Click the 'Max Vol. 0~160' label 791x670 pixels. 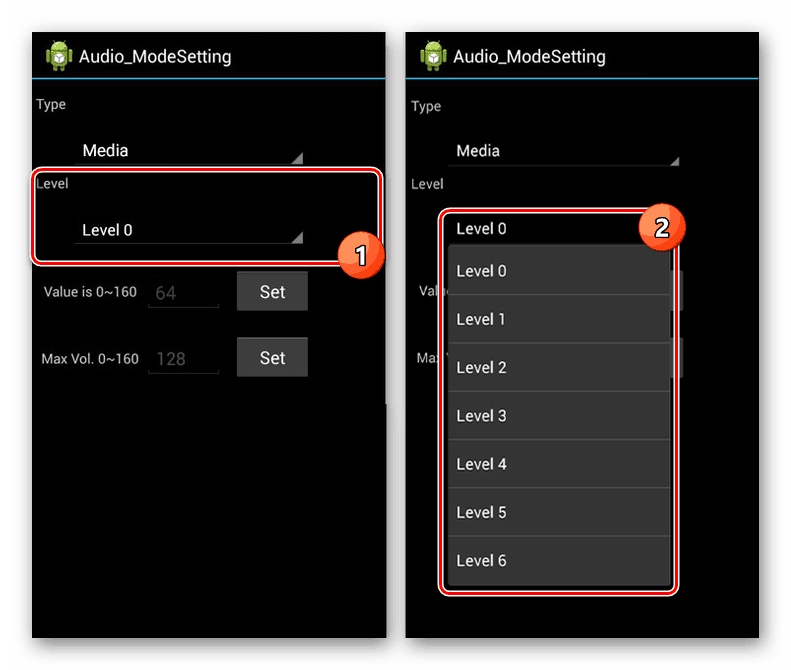click(90, 359)
